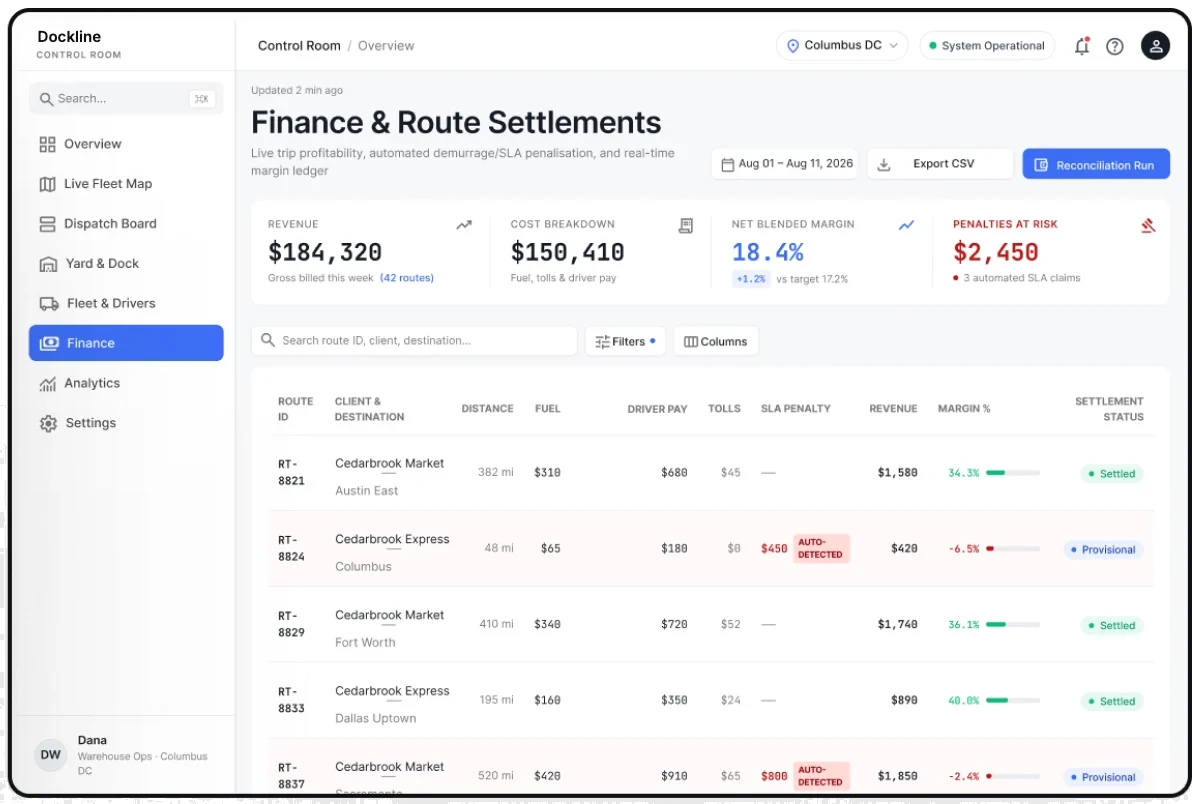
Task: Click the AUTO-DETECTED badge on RT-8837
Action: pyautogui.click(x=820, y=776)
